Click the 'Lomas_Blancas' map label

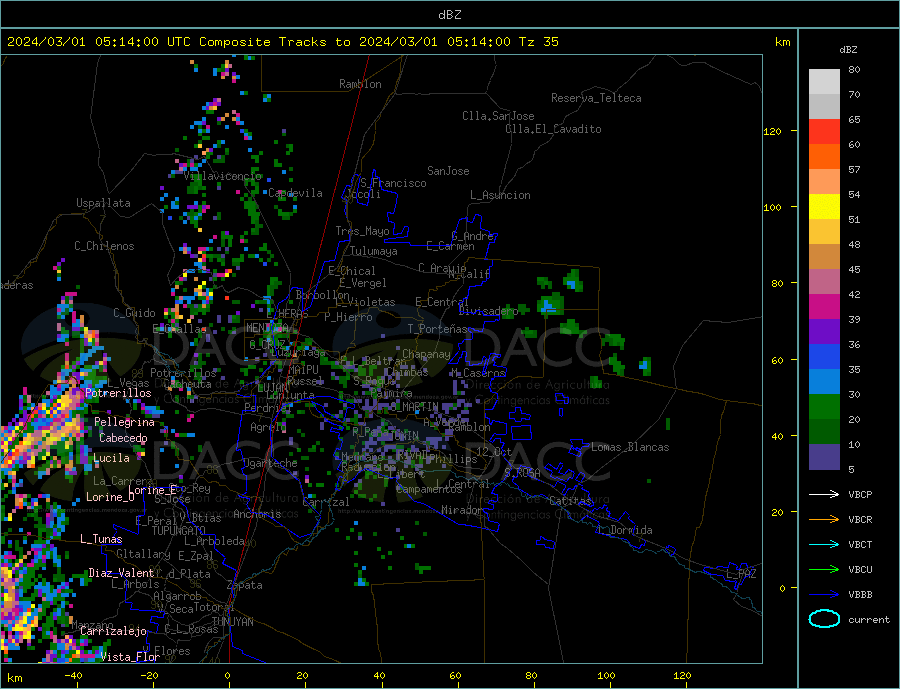click(x=630, y=447)
